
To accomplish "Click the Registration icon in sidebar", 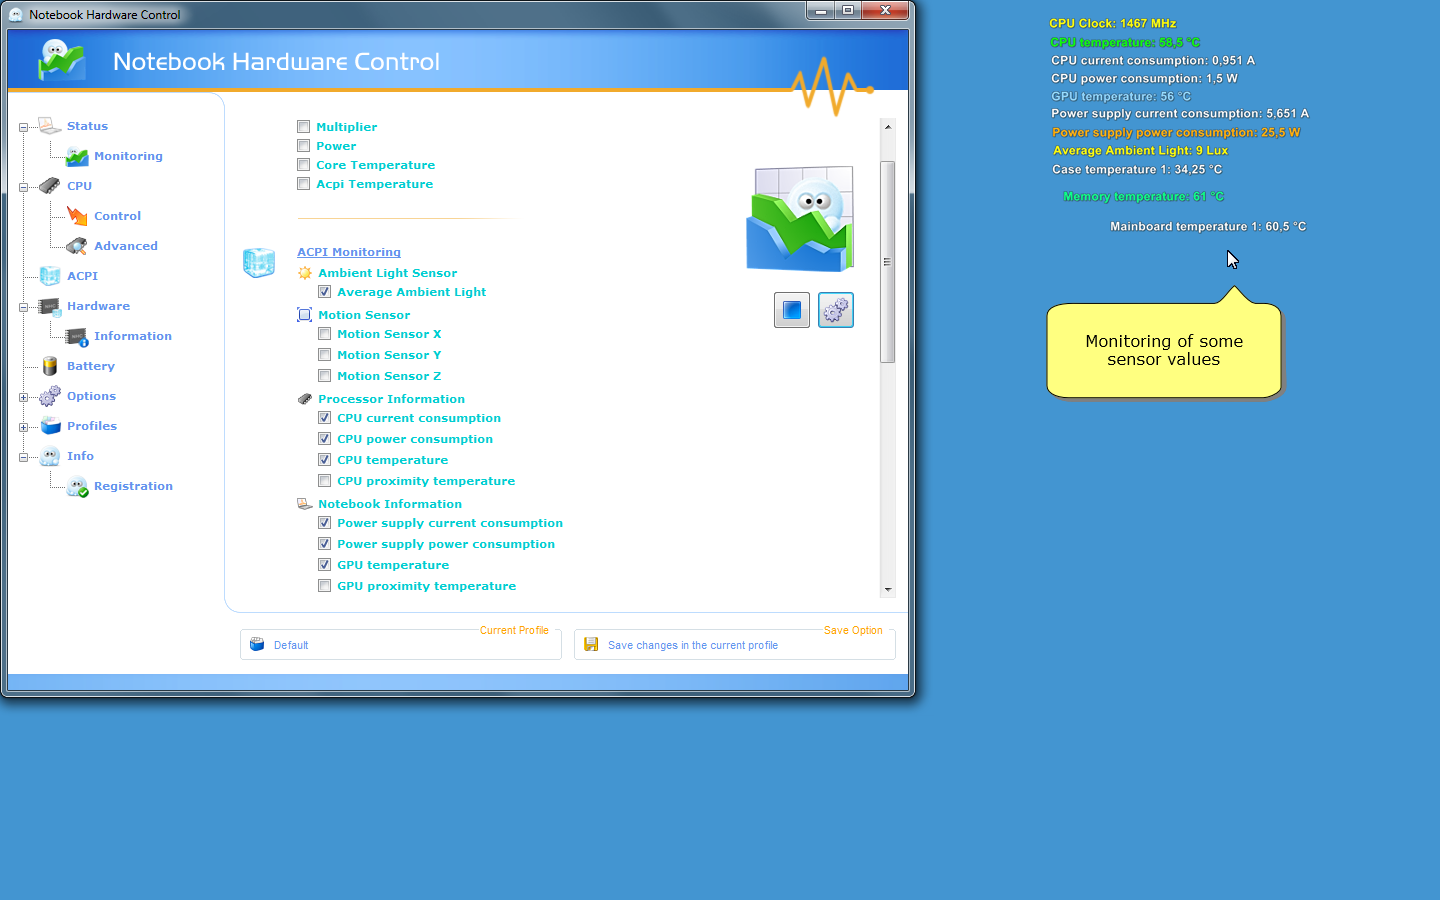I will 77,486.
